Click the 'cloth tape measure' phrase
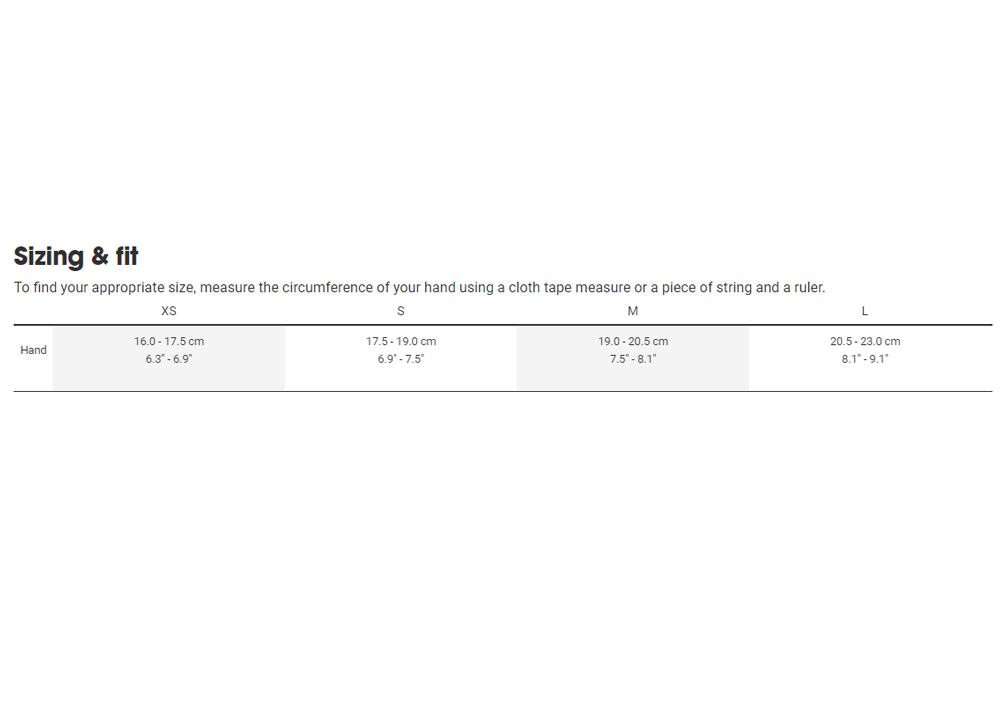 [x=569, y=288]
